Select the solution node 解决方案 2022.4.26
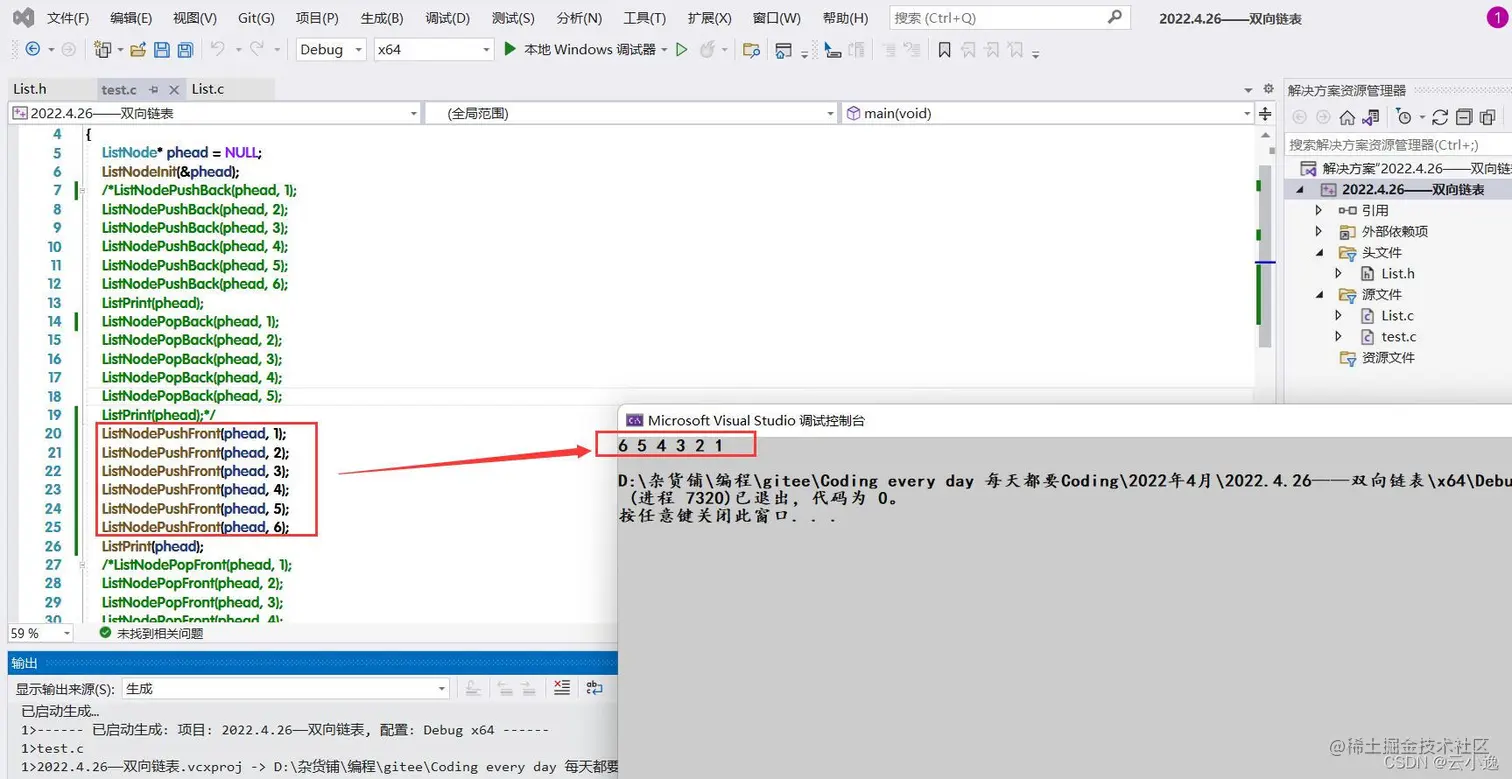Viewport: 1512px width, 779px height. point(1405,168)
